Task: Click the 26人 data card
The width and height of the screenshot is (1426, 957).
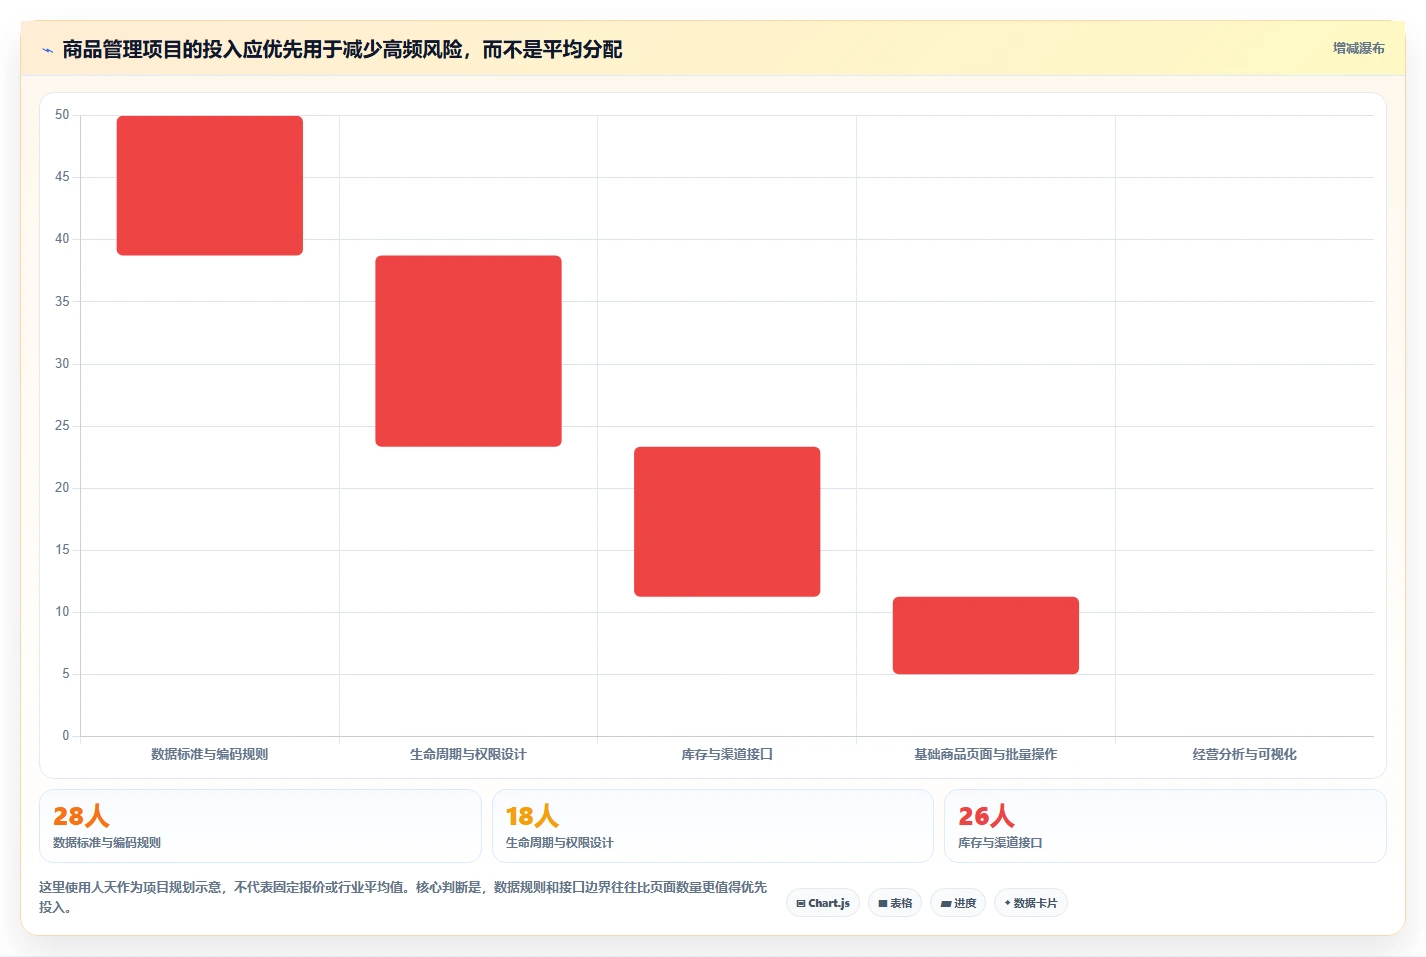Action: click(x=1165, y=826)
